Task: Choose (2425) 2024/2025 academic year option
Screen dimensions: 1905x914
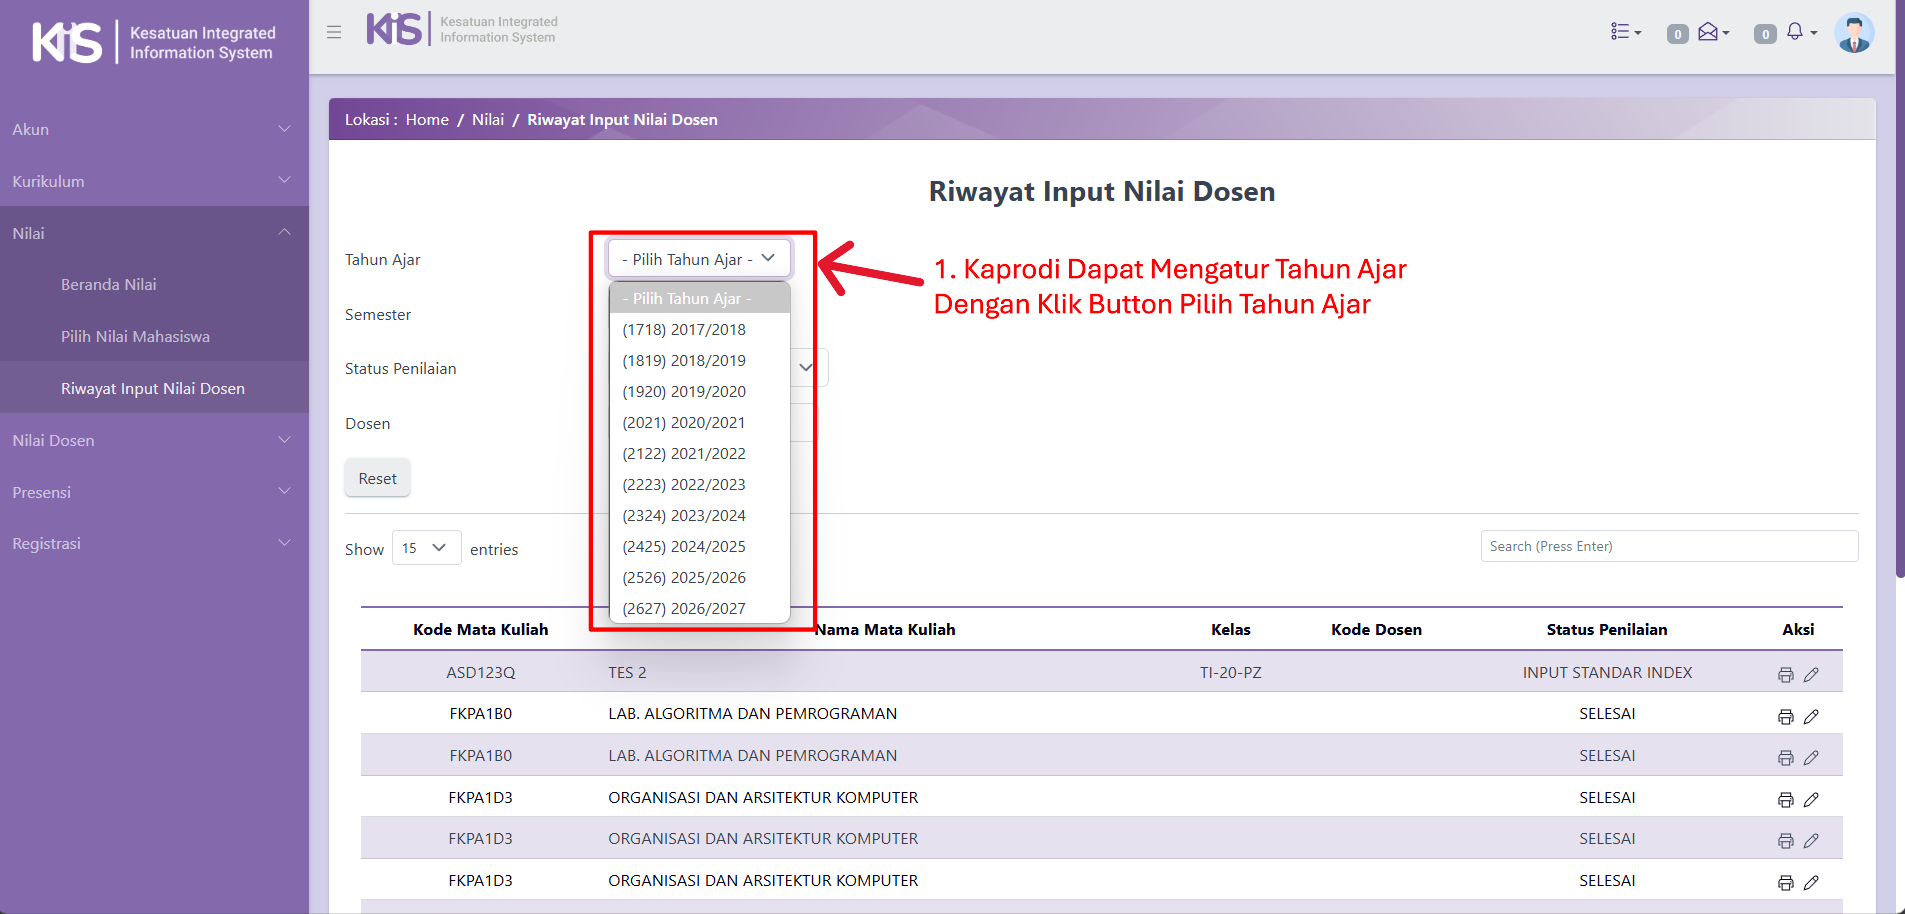Action: pyautogui.click(x=684, y=547)
